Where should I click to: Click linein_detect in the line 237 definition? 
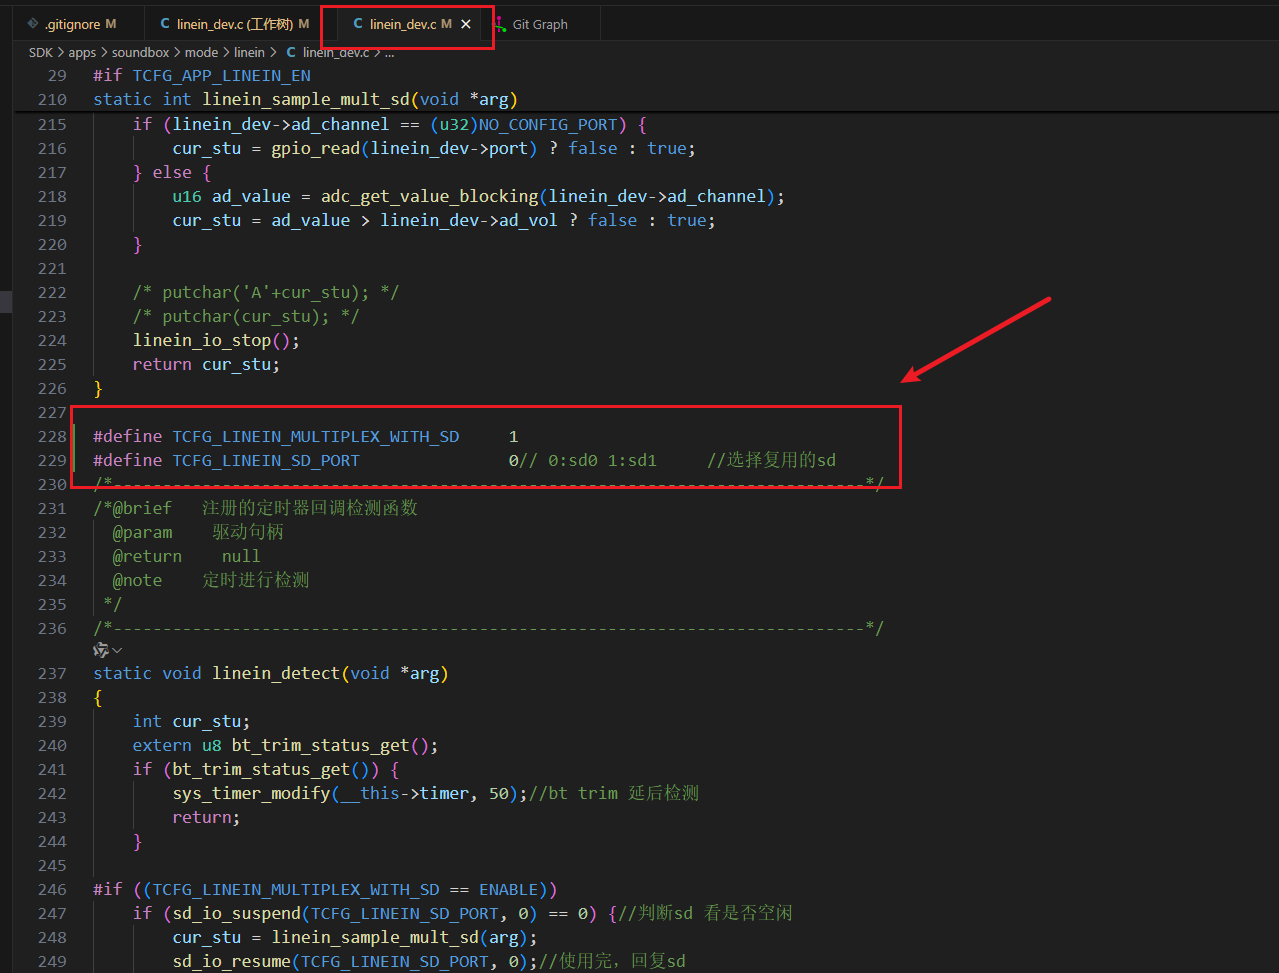[x=276, y=673]
